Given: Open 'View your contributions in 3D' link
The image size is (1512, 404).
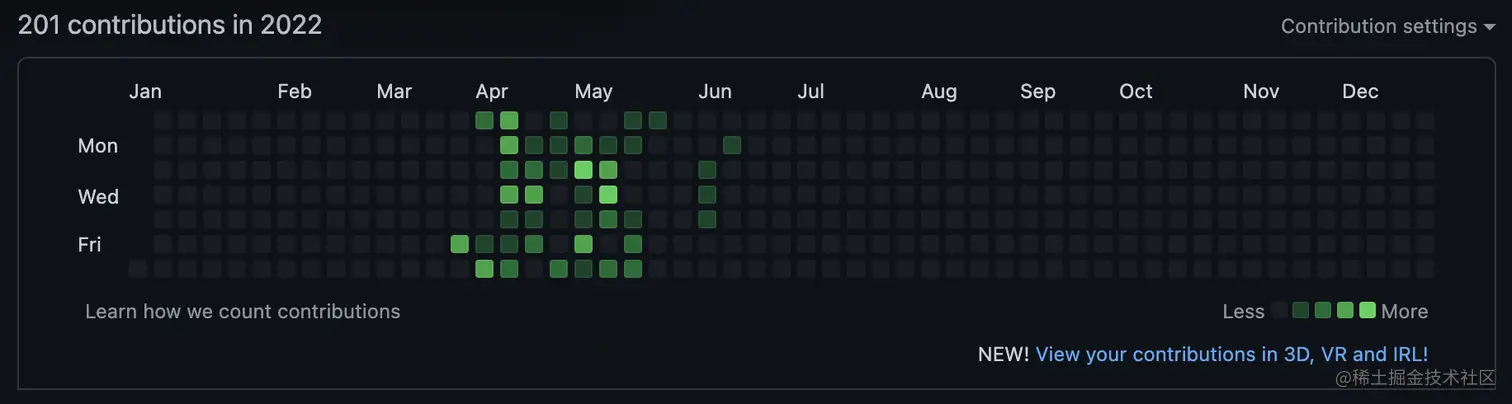Looking at the screenshot, I should click(x=1231, y=354).
